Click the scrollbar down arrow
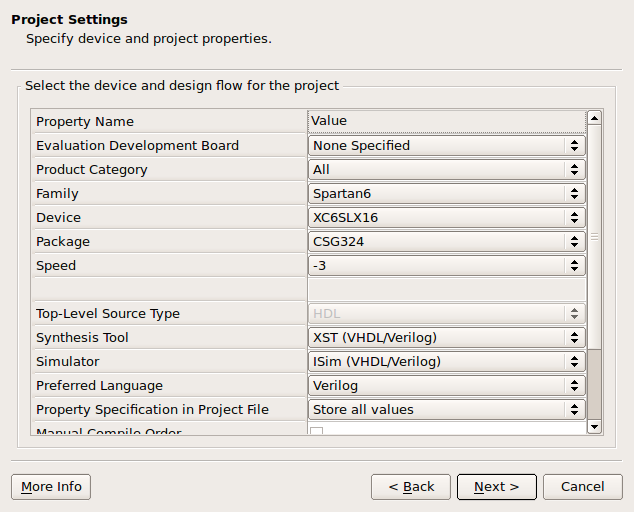This screenshot has width=634, height=512. point(594,427)
